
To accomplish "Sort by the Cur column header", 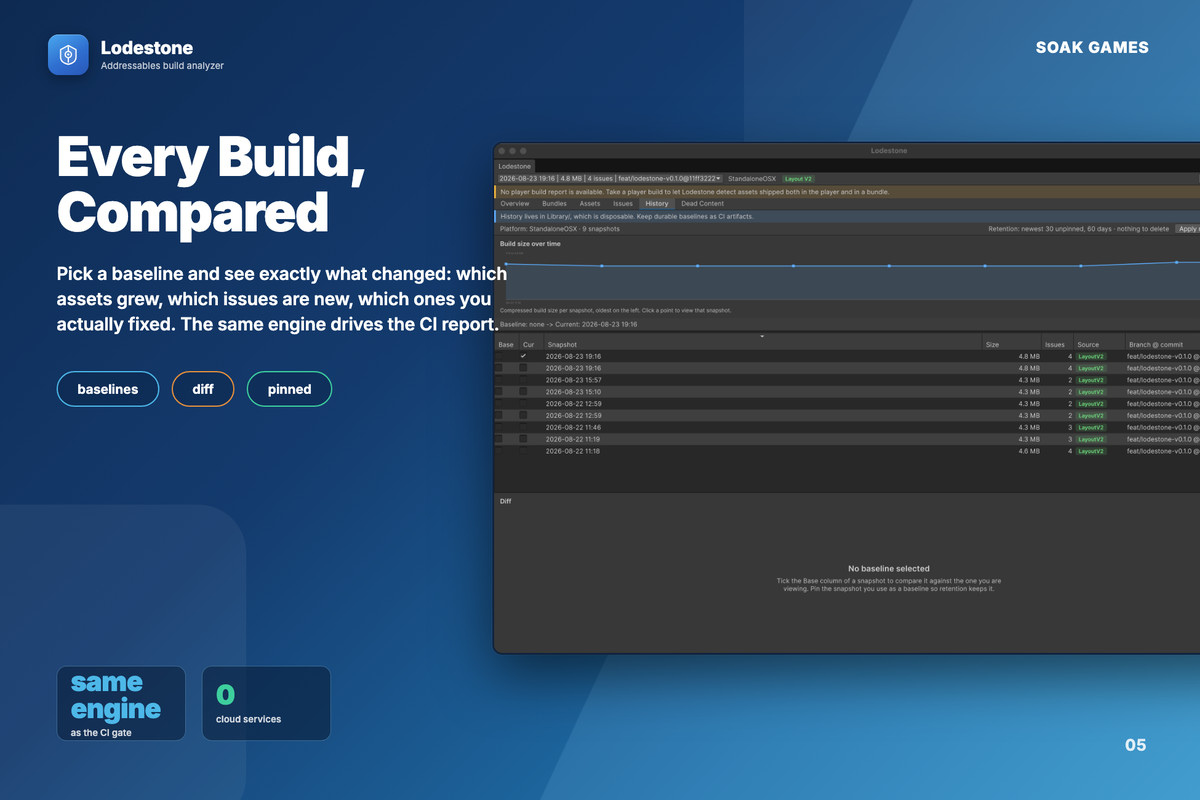I will (529, 344).
